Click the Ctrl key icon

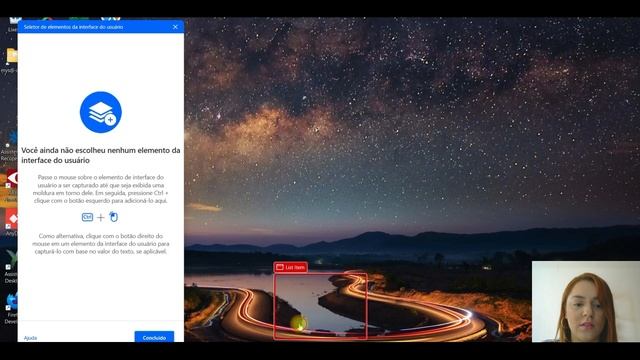87,217
